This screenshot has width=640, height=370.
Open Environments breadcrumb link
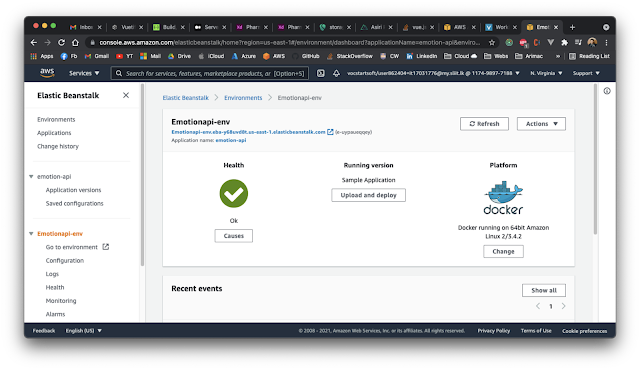[x=243, y=98]
